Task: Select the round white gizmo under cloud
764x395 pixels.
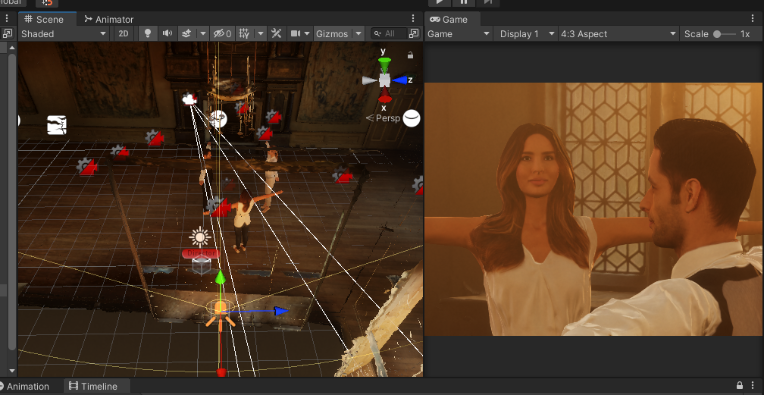Action: (x=218, y=119)
